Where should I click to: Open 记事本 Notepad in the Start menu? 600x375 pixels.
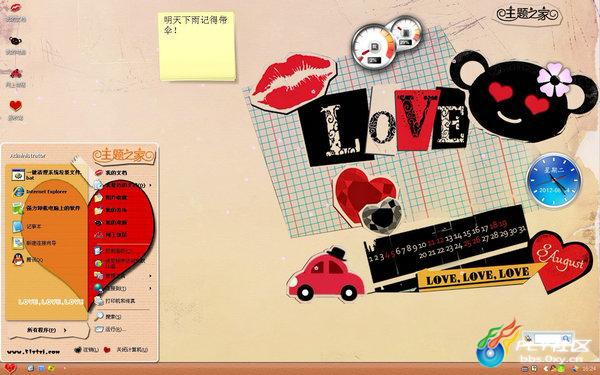click(x=28, y=227)
